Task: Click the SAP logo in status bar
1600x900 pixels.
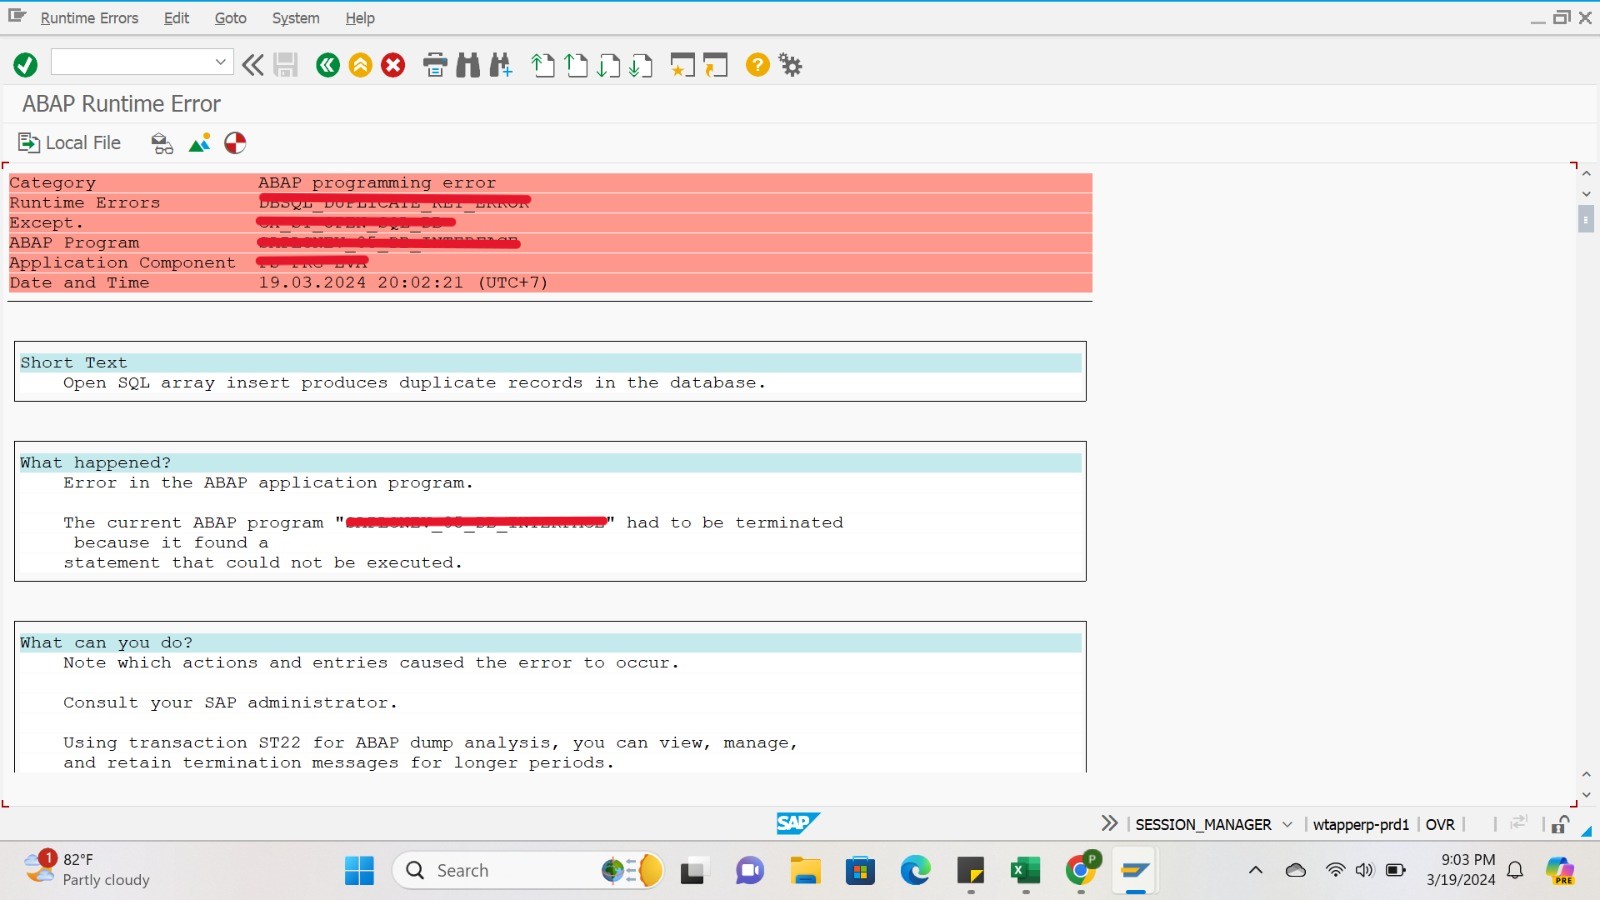Action: pos(797,823)
